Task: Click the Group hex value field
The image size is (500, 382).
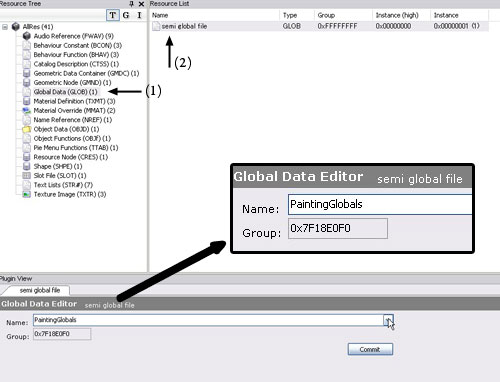Action: (62, 334)
